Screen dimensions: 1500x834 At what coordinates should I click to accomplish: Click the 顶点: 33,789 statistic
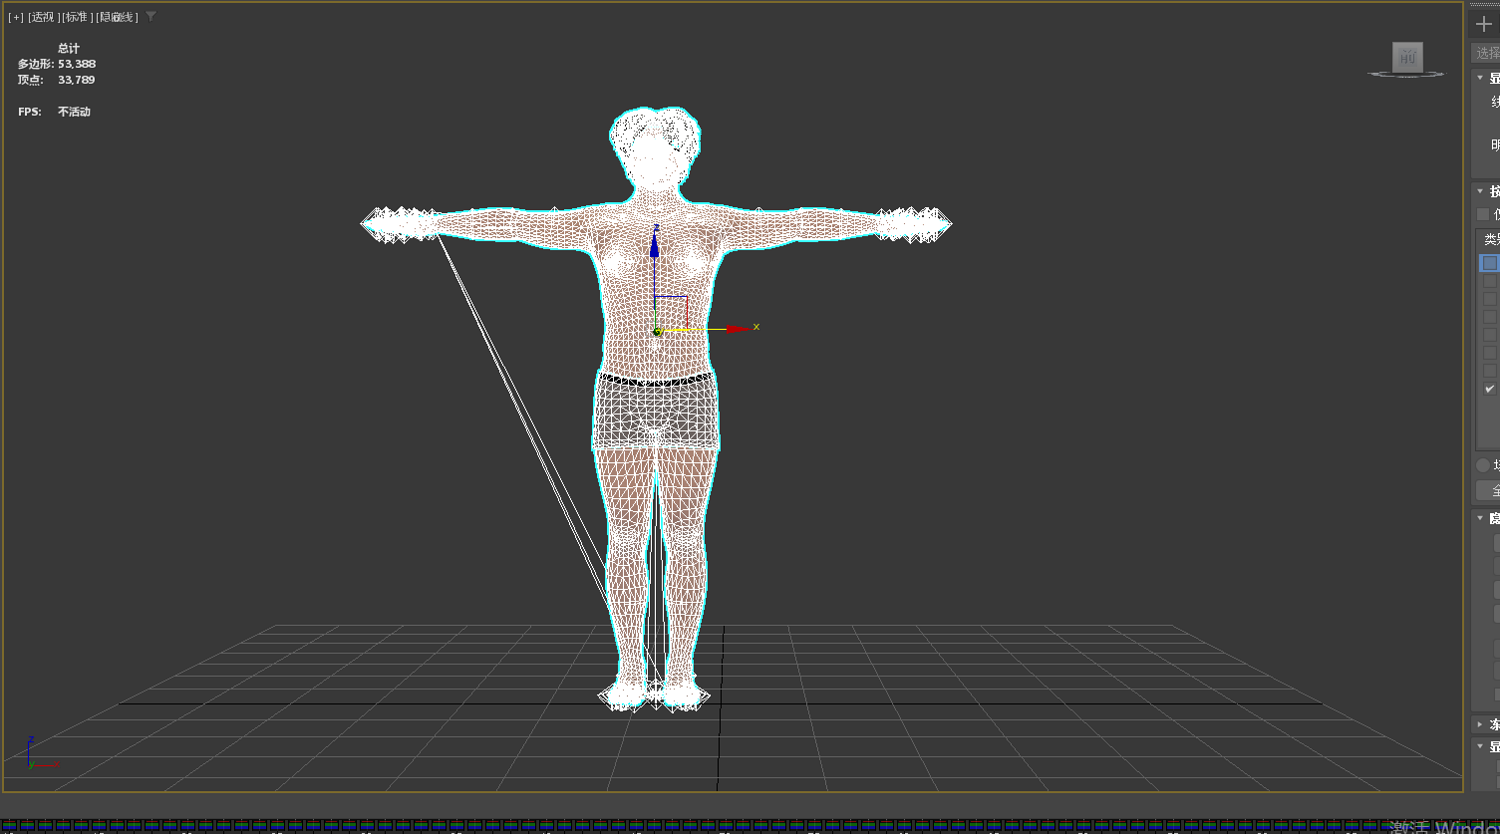tap(57, 80)
